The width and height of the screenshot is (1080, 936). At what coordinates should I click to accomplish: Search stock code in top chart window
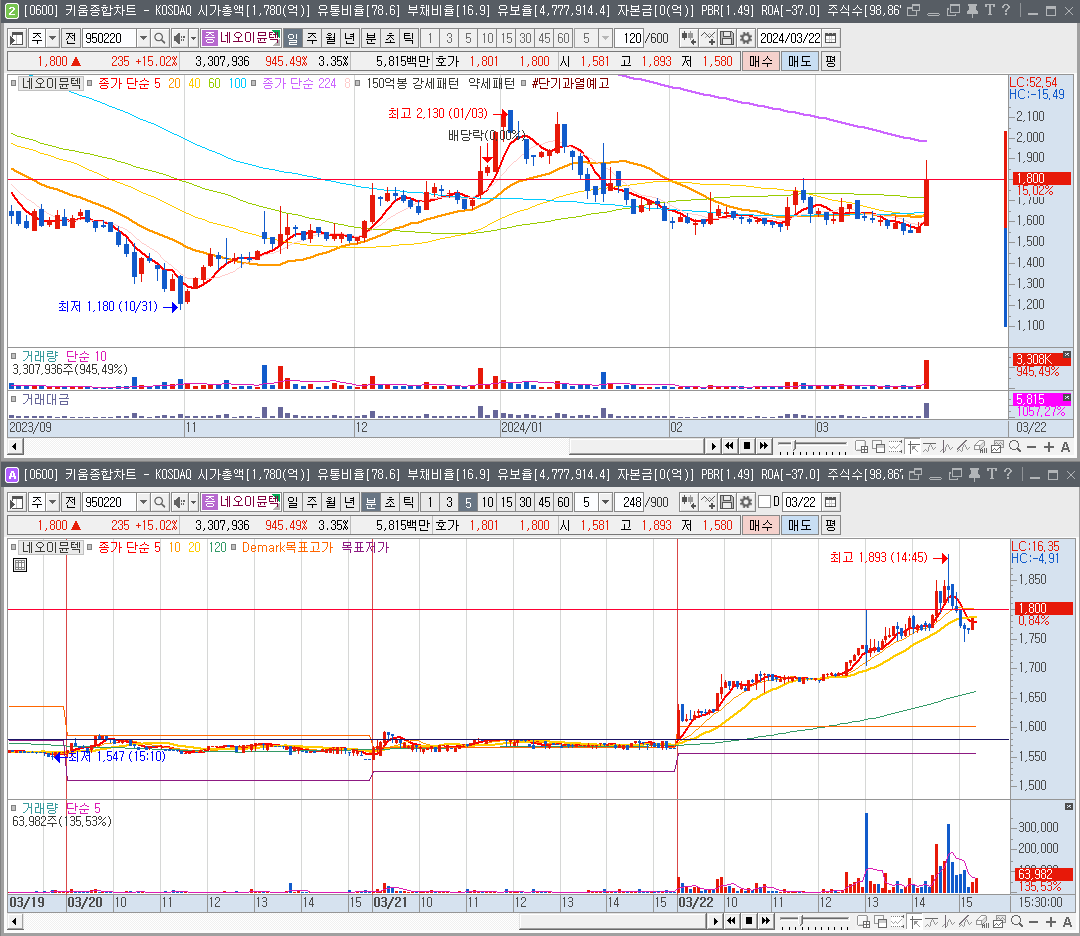click(x=159, y=39)
